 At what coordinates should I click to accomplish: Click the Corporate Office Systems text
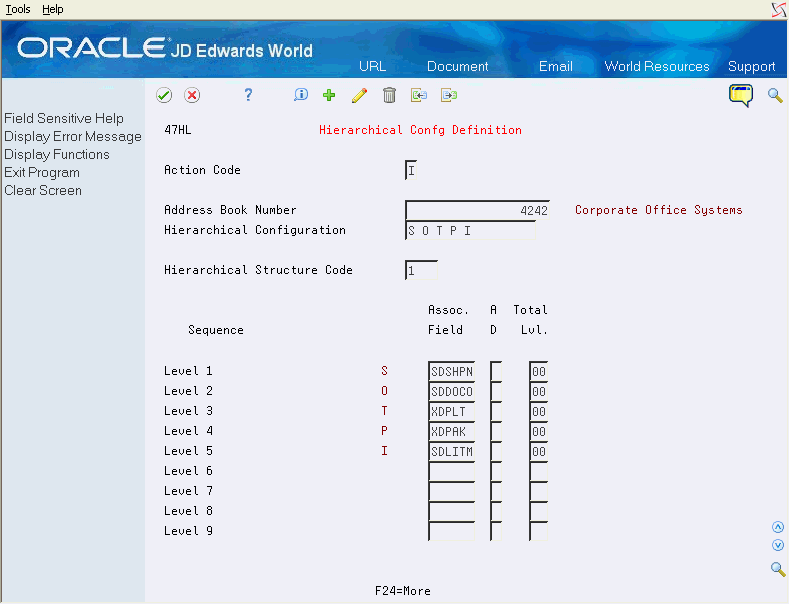659,210
